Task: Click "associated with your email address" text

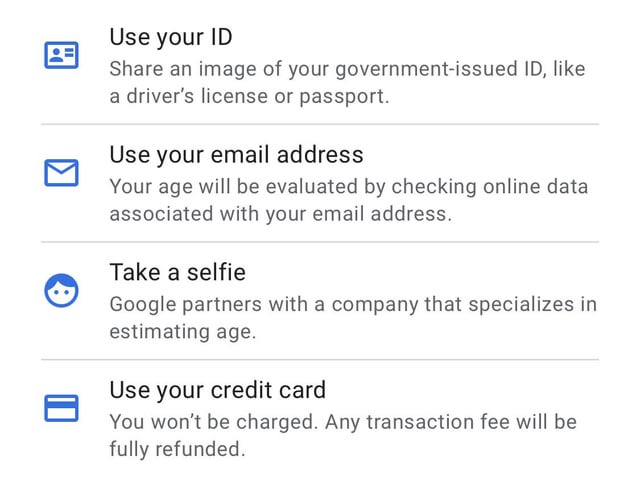Action: 280,214
